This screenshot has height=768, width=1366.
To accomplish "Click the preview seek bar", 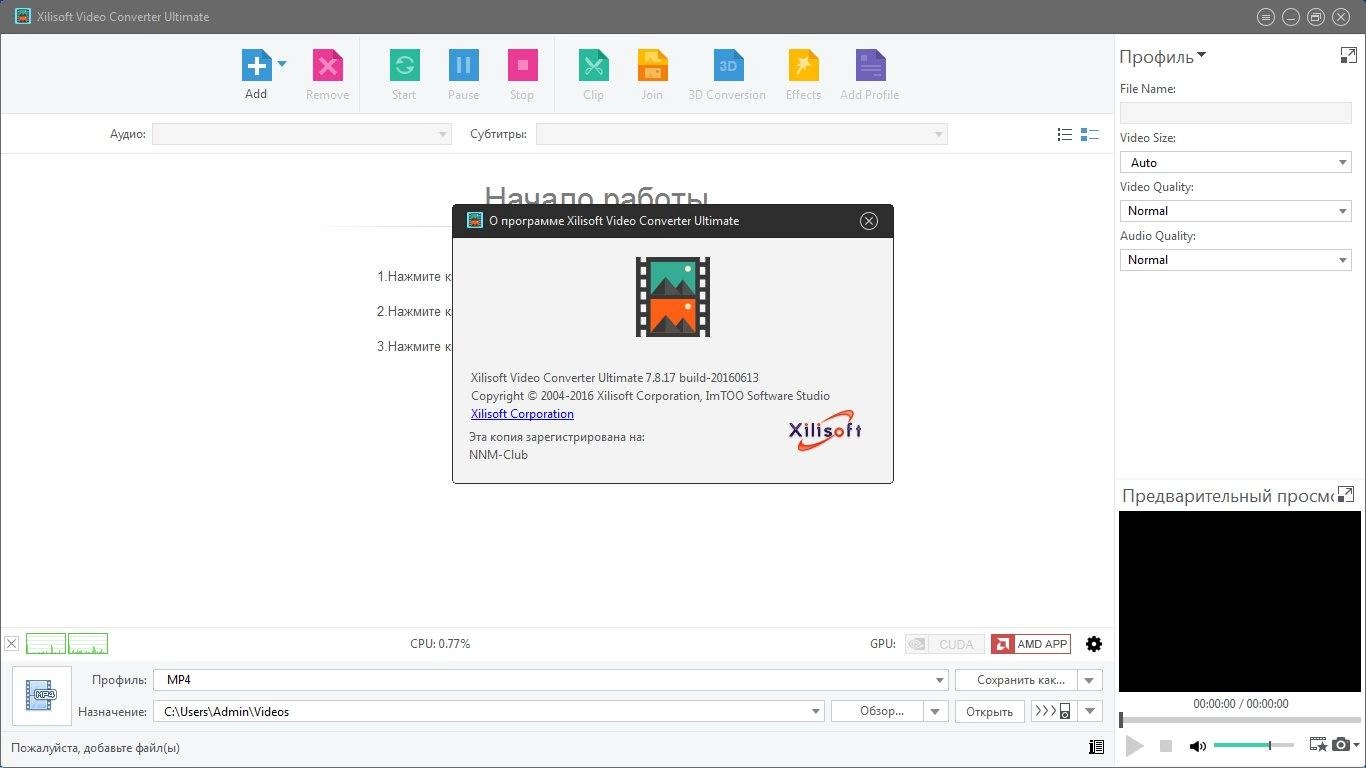I will coord(1240,720).
